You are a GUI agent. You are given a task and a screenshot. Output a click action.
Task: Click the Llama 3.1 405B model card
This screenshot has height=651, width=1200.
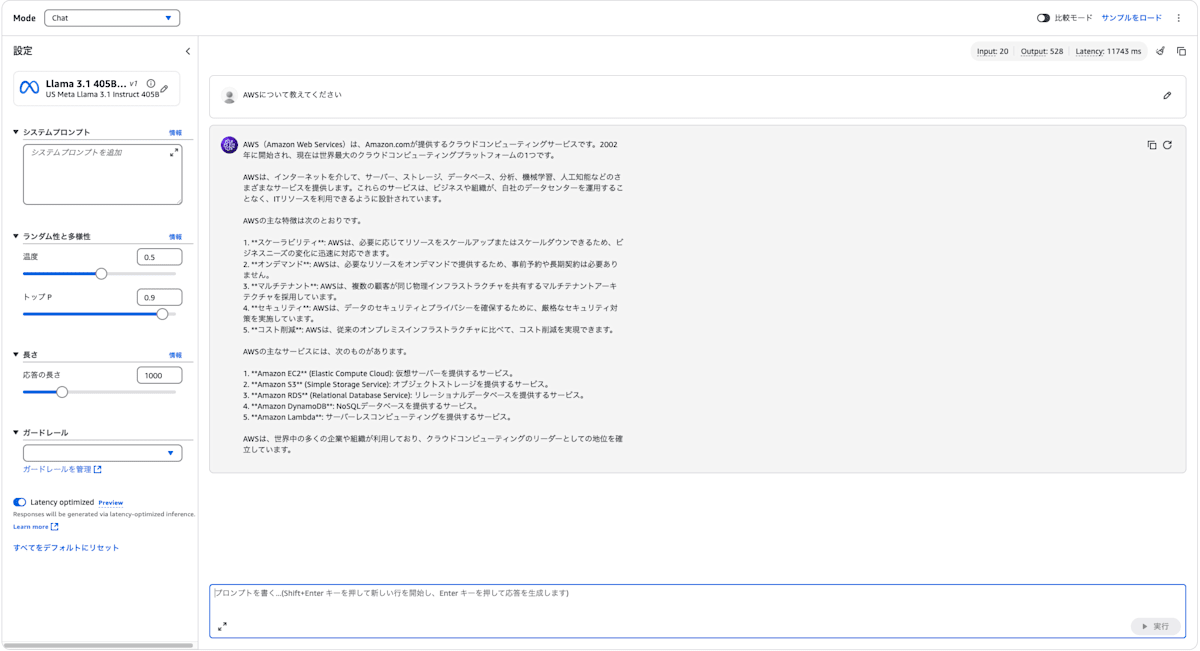point(97,89)
